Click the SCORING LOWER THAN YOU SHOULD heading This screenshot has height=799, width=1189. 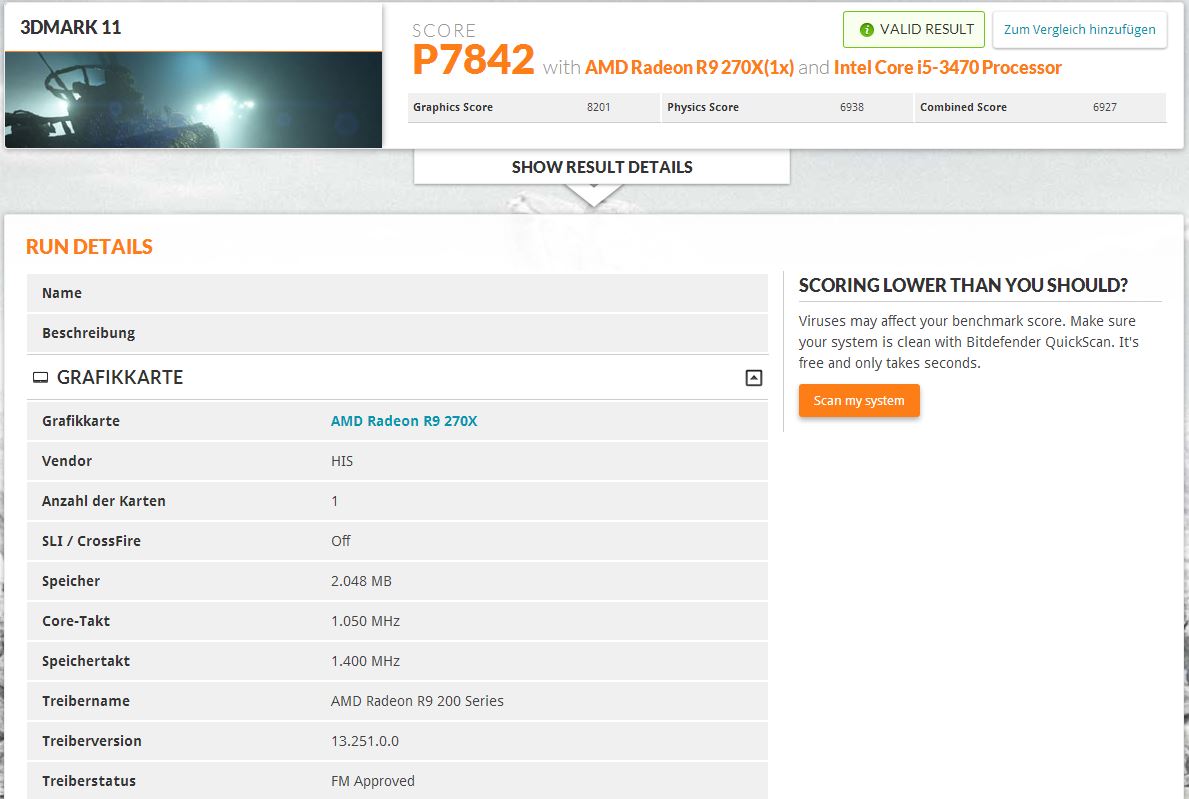(963, 285)
